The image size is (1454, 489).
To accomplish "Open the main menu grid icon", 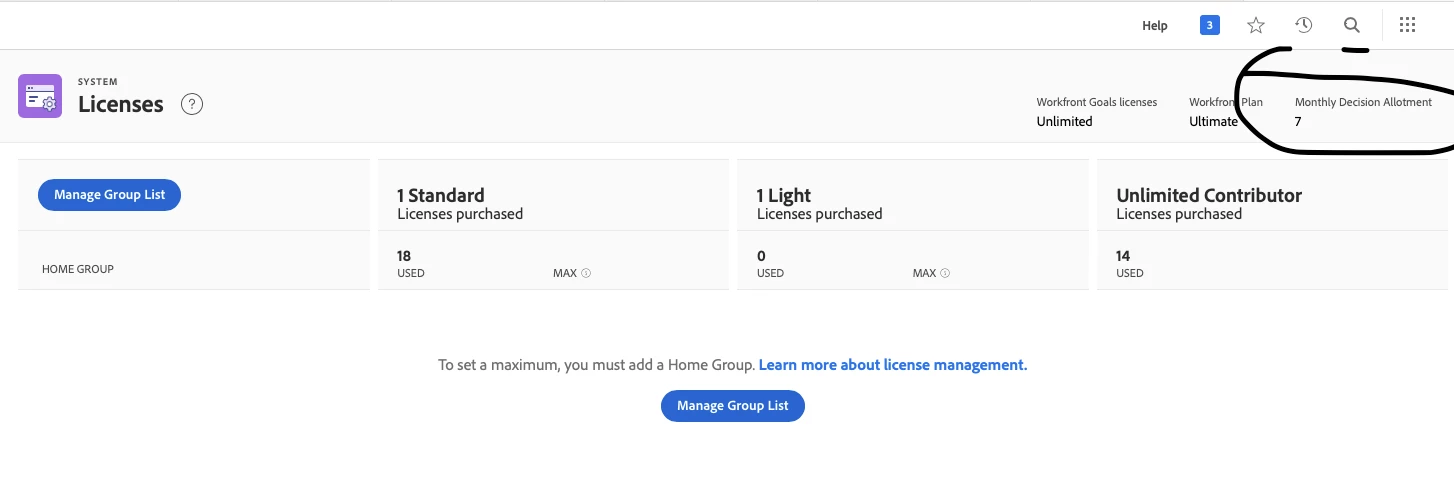I will (1407, 25).
